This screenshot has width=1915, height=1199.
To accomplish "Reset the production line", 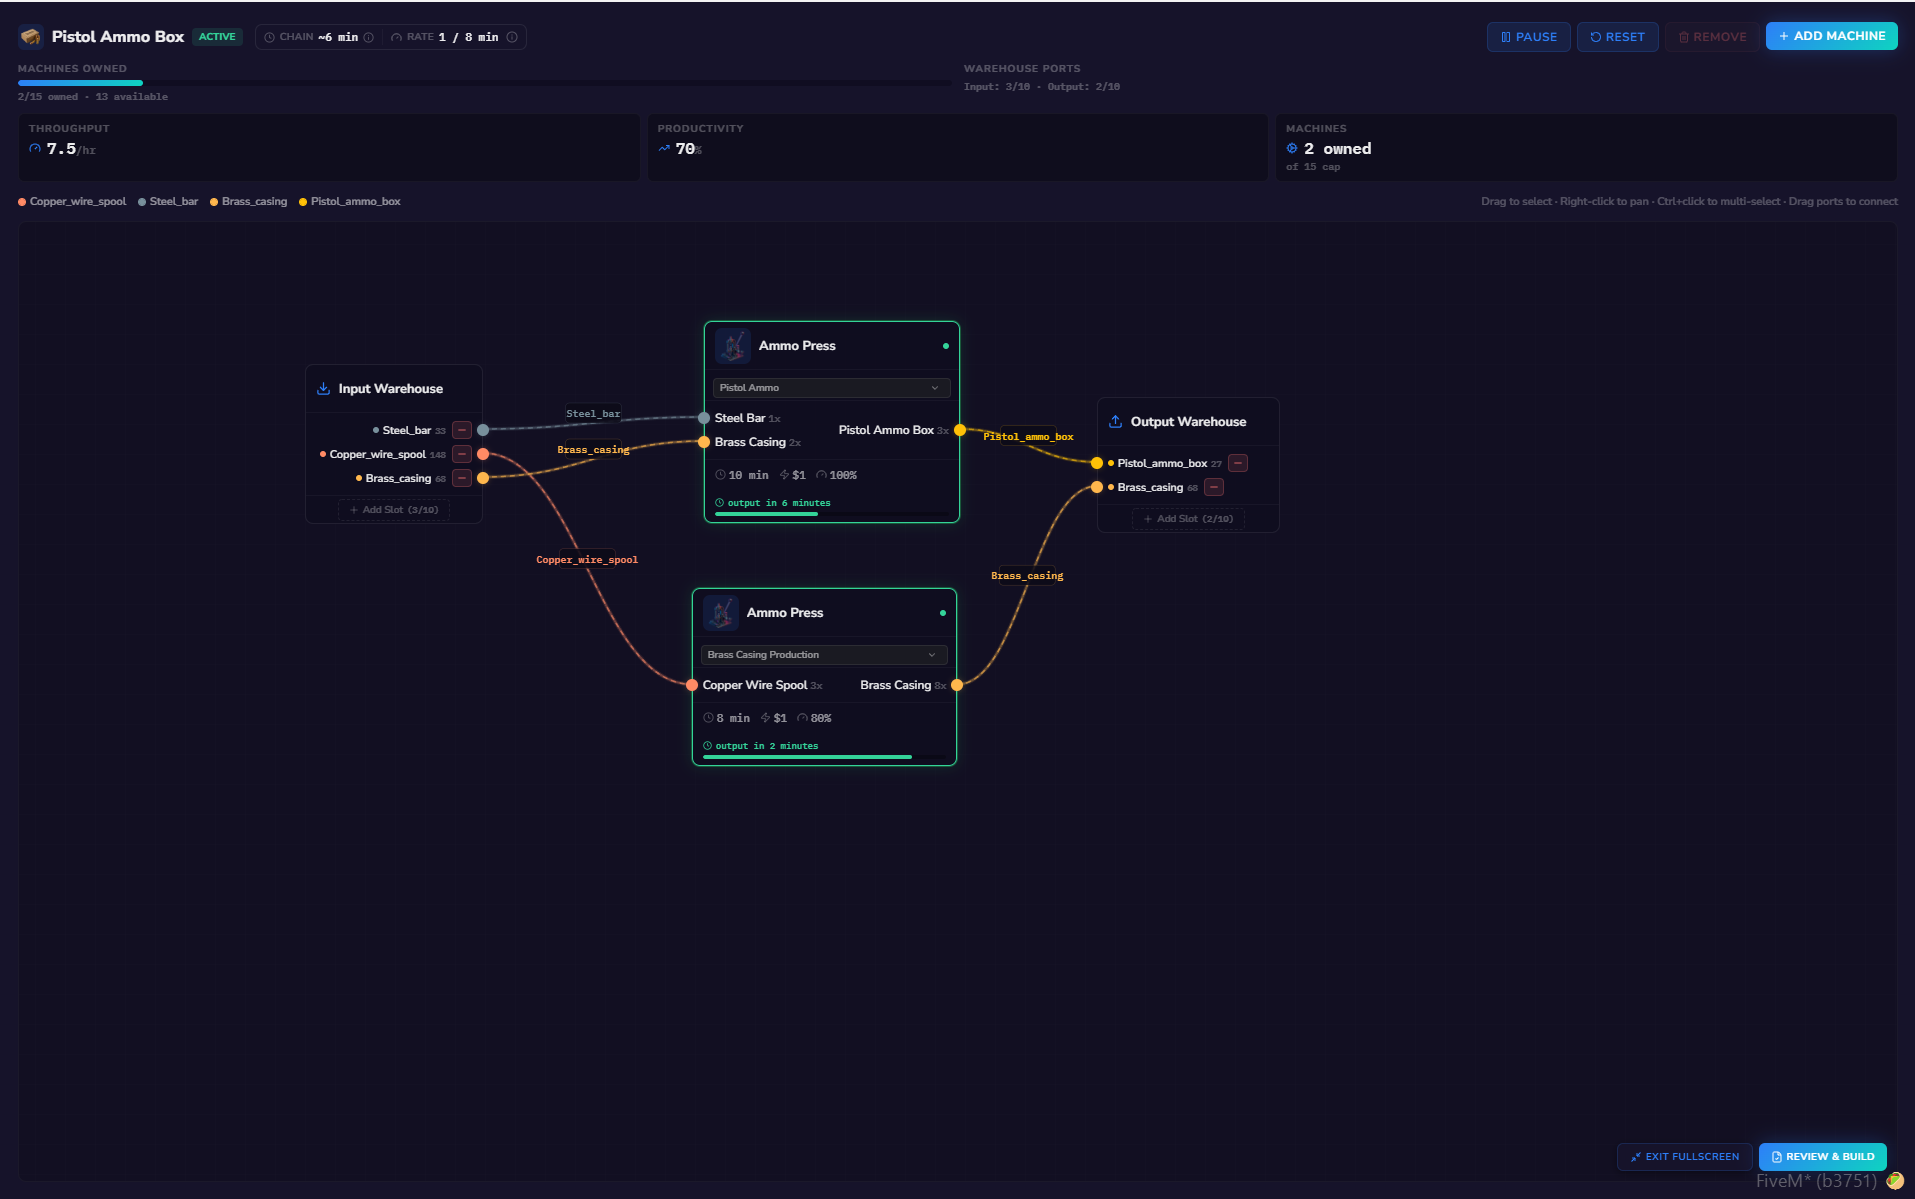I will point(1618,37).
